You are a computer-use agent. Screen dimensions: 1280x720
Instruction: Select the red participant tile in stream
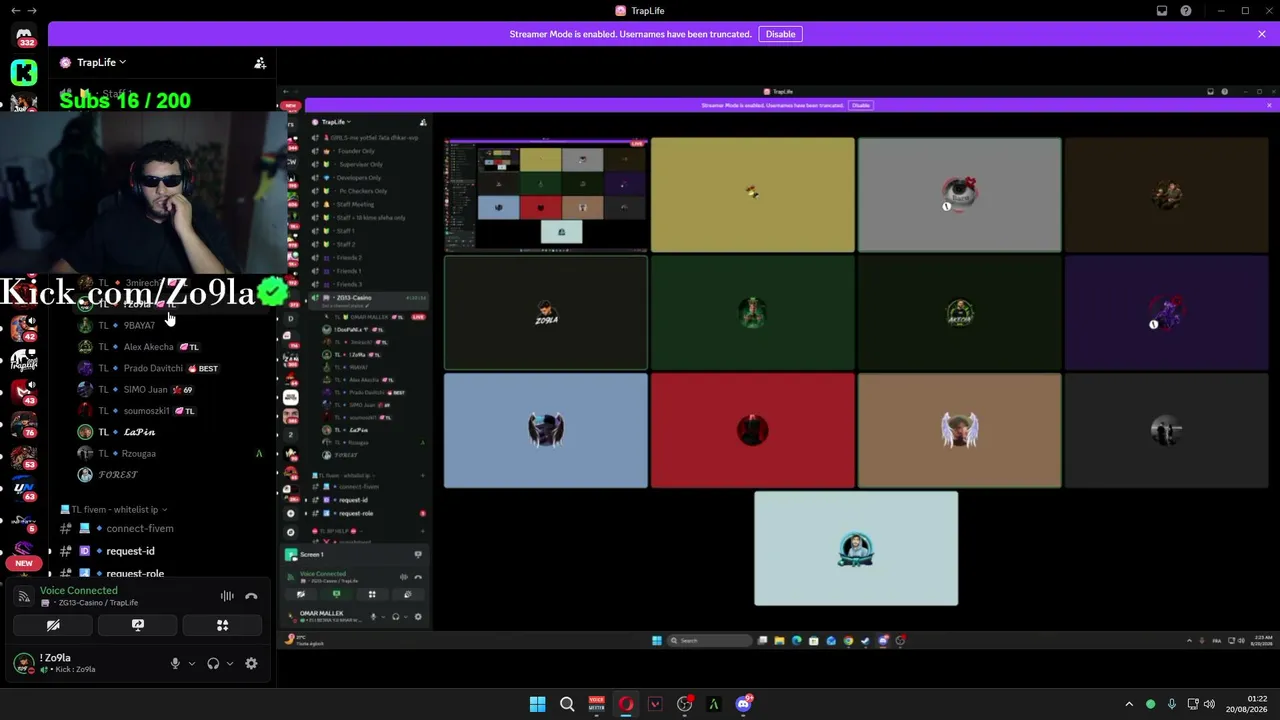pyautogui.click(x=753, y=431)
